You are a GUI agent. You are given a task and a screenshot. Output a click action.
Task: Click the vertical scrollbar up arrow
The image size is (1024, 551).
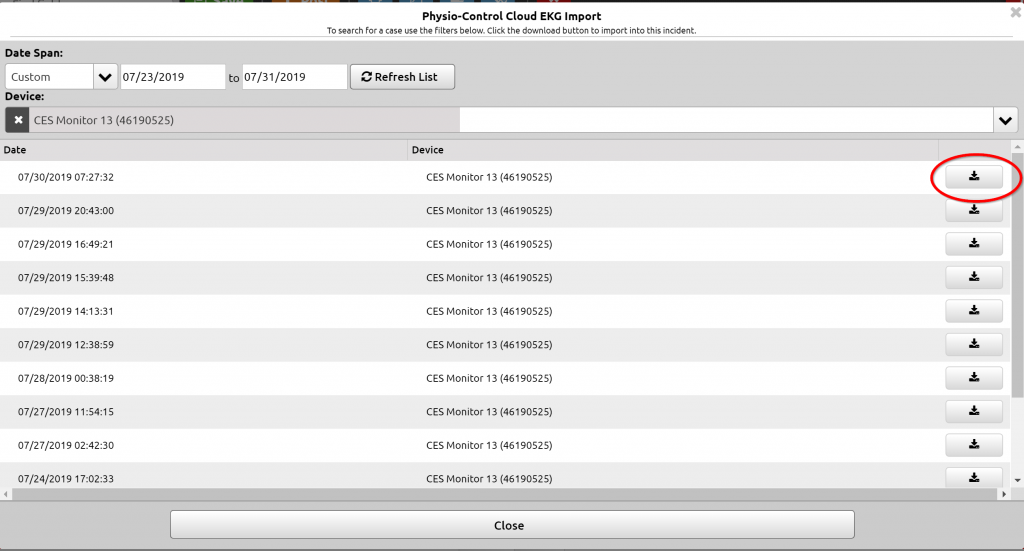[1017, 146]
